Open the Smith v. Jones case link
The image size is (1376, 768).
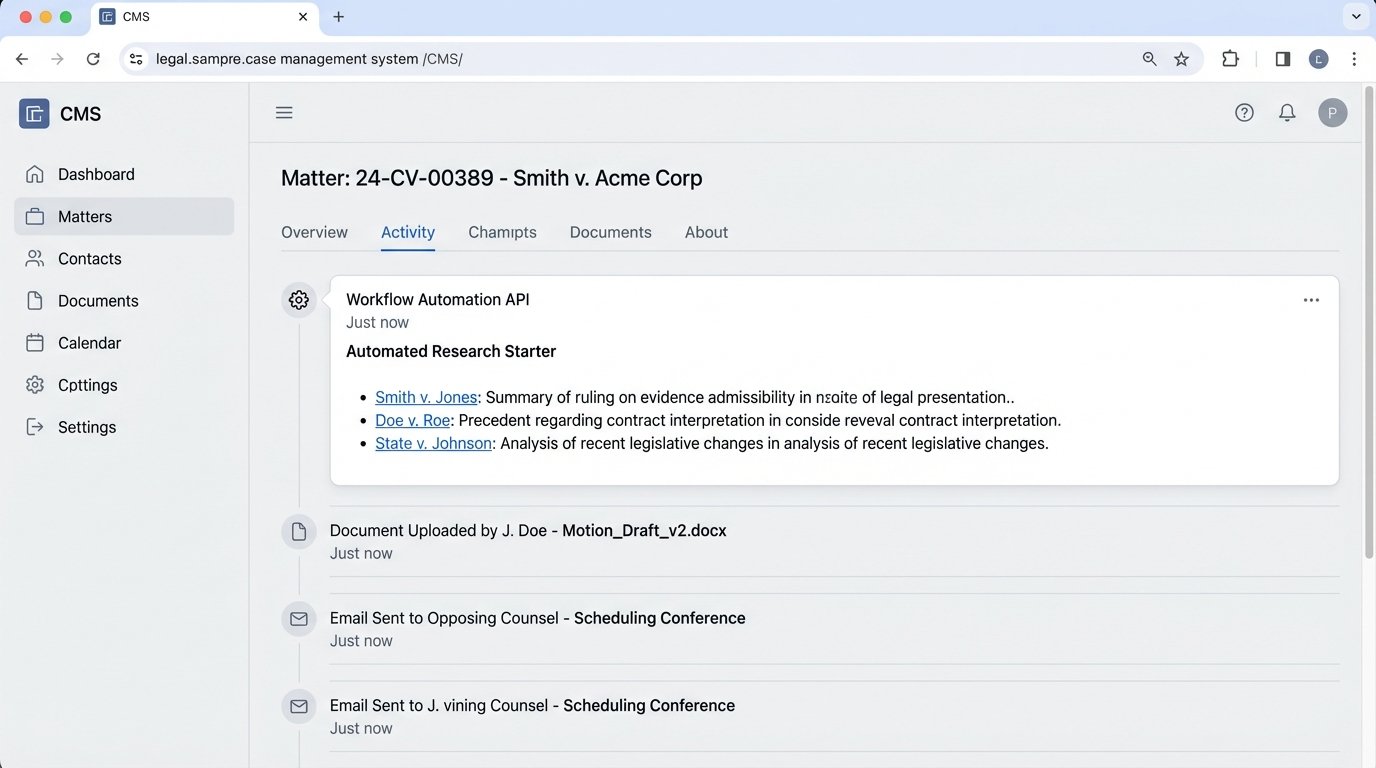pyautogui.click(x=425, y=396)
